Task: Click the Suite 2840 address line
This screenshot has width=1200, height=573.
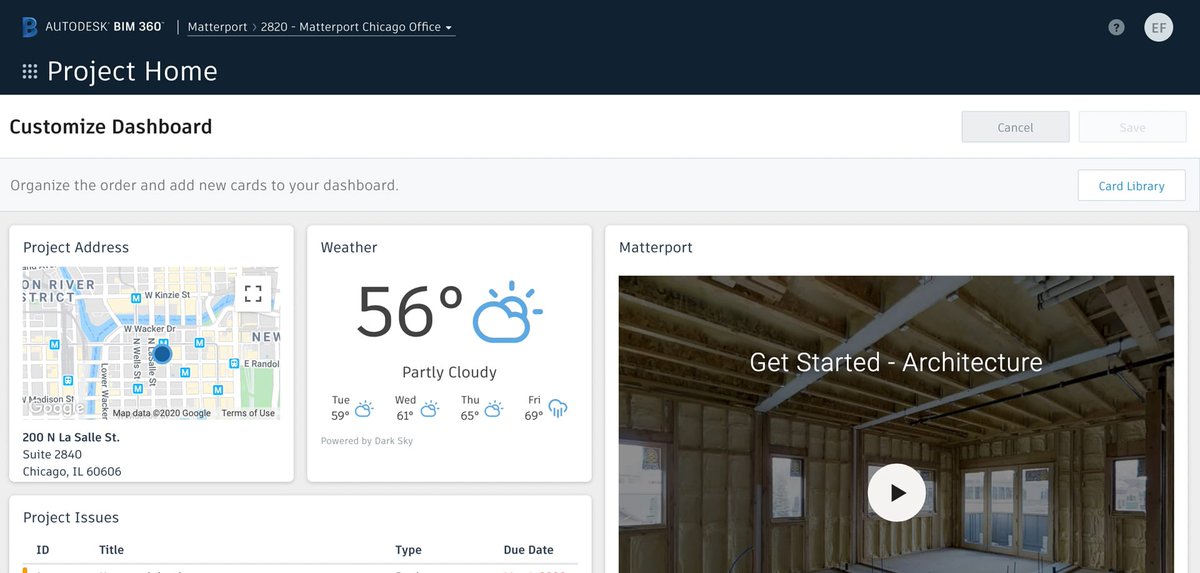Action: [52, 455]
